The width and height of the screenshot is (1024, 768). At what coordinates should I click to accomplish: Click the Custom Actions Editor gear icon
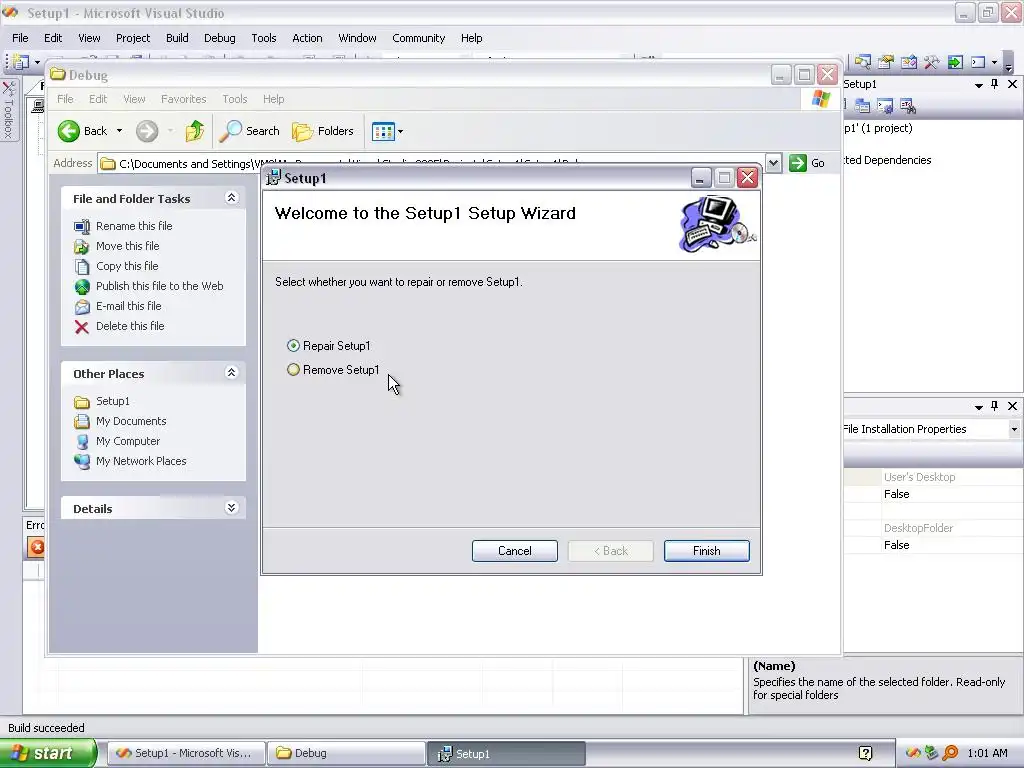(x=885, y=105)
